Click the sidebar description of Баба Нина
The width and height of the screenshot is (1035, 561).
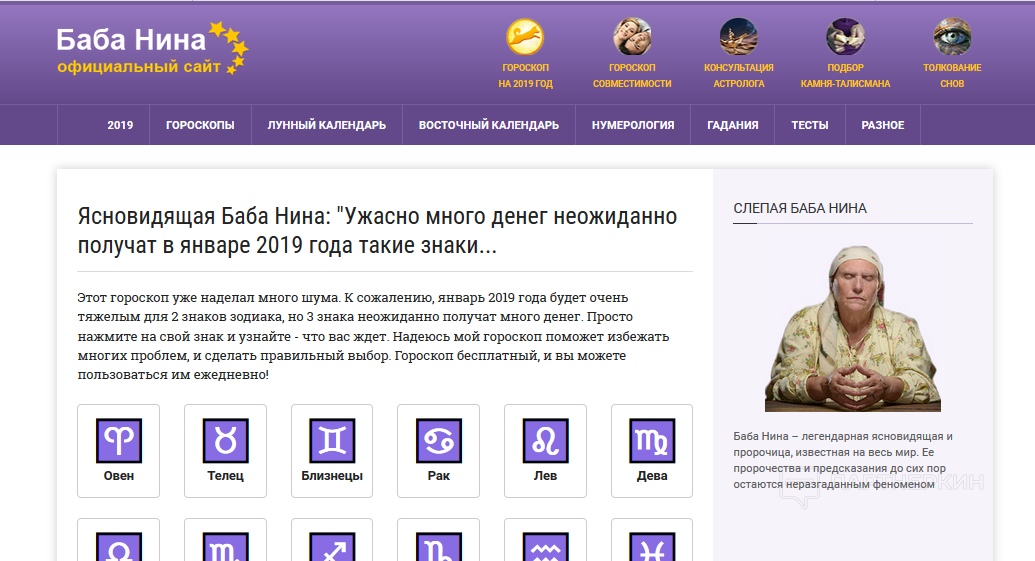[844, 460]
